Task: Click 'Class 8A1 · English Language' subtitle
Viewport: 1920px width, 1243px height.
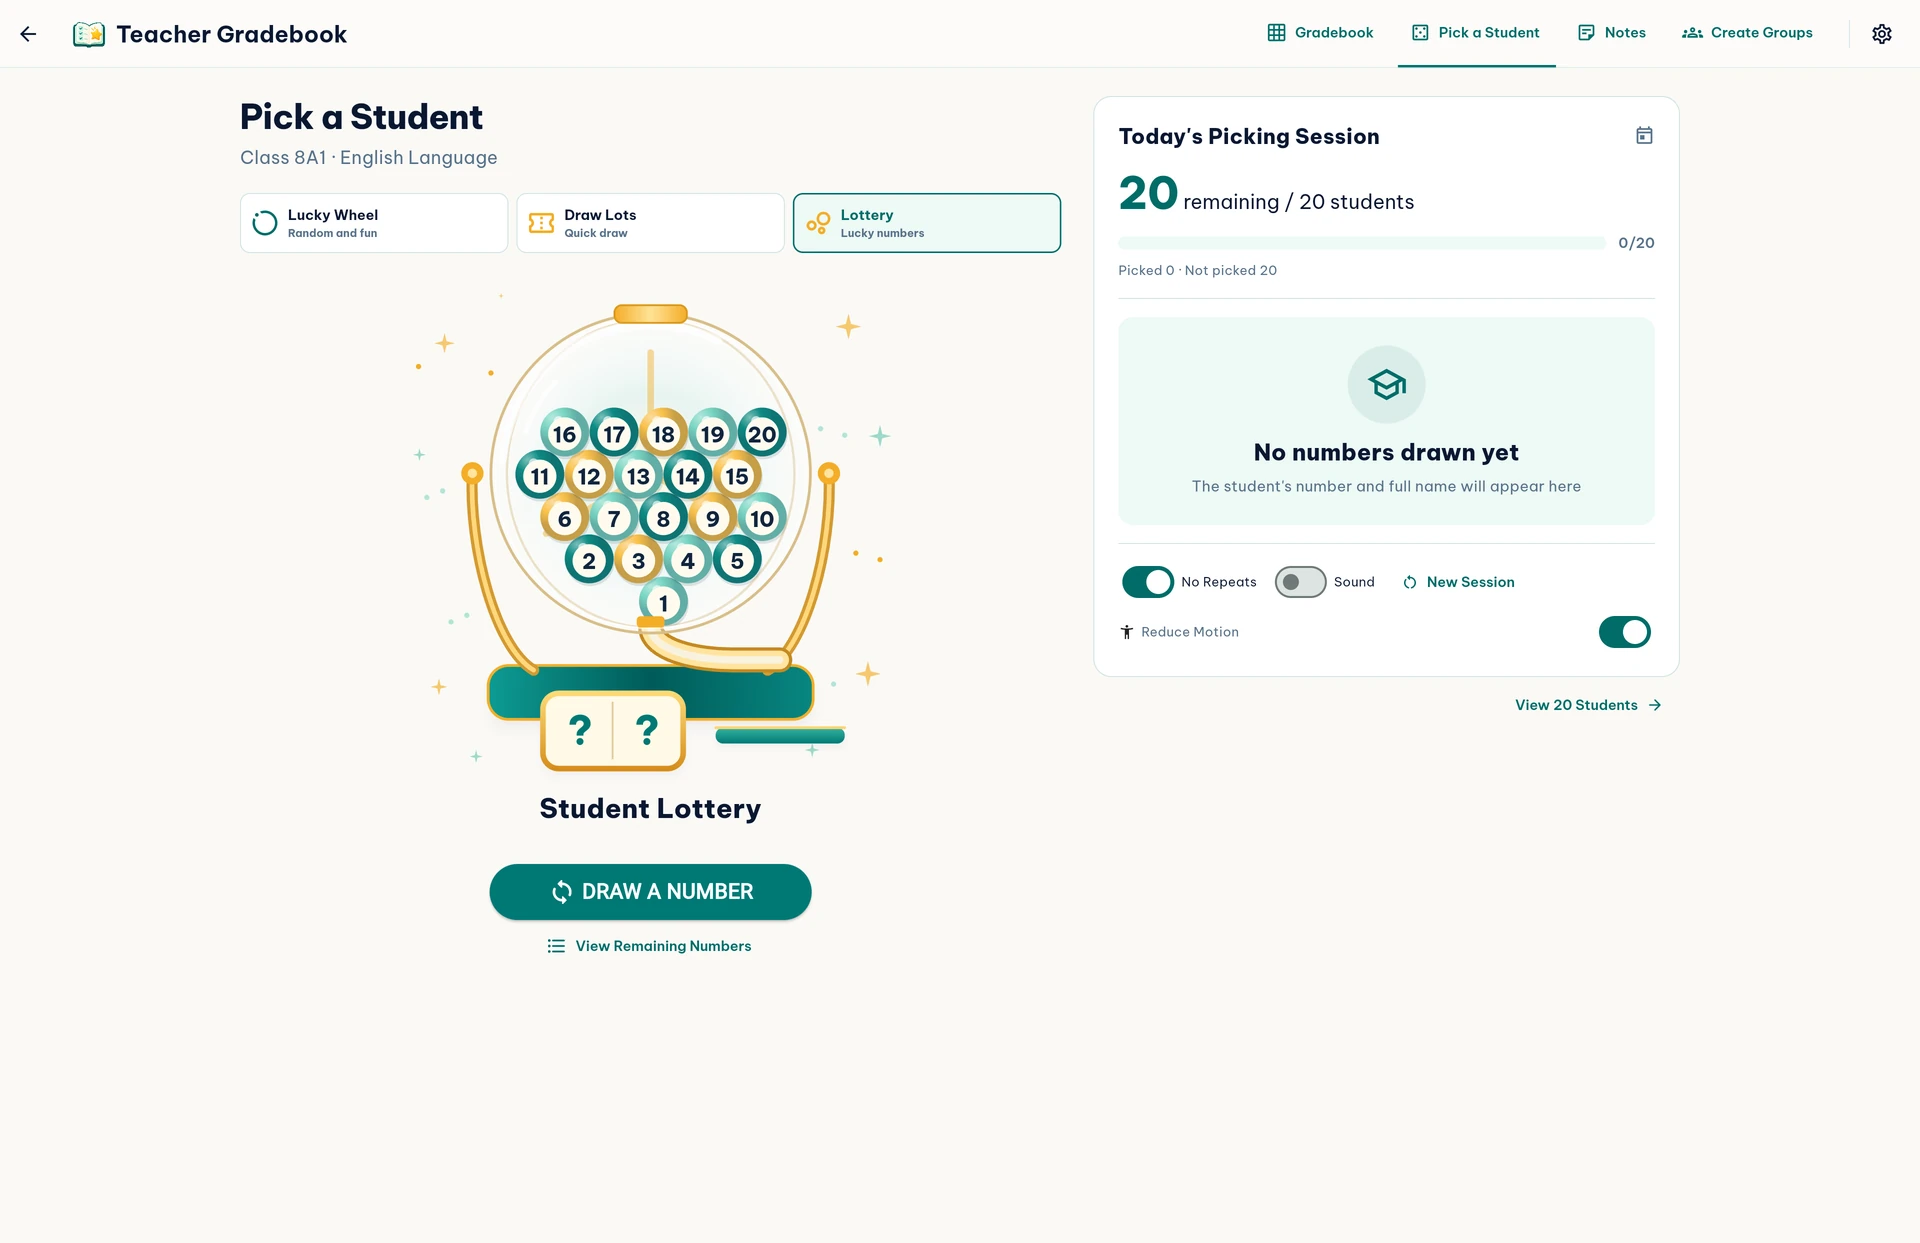Action: point(369,158)
